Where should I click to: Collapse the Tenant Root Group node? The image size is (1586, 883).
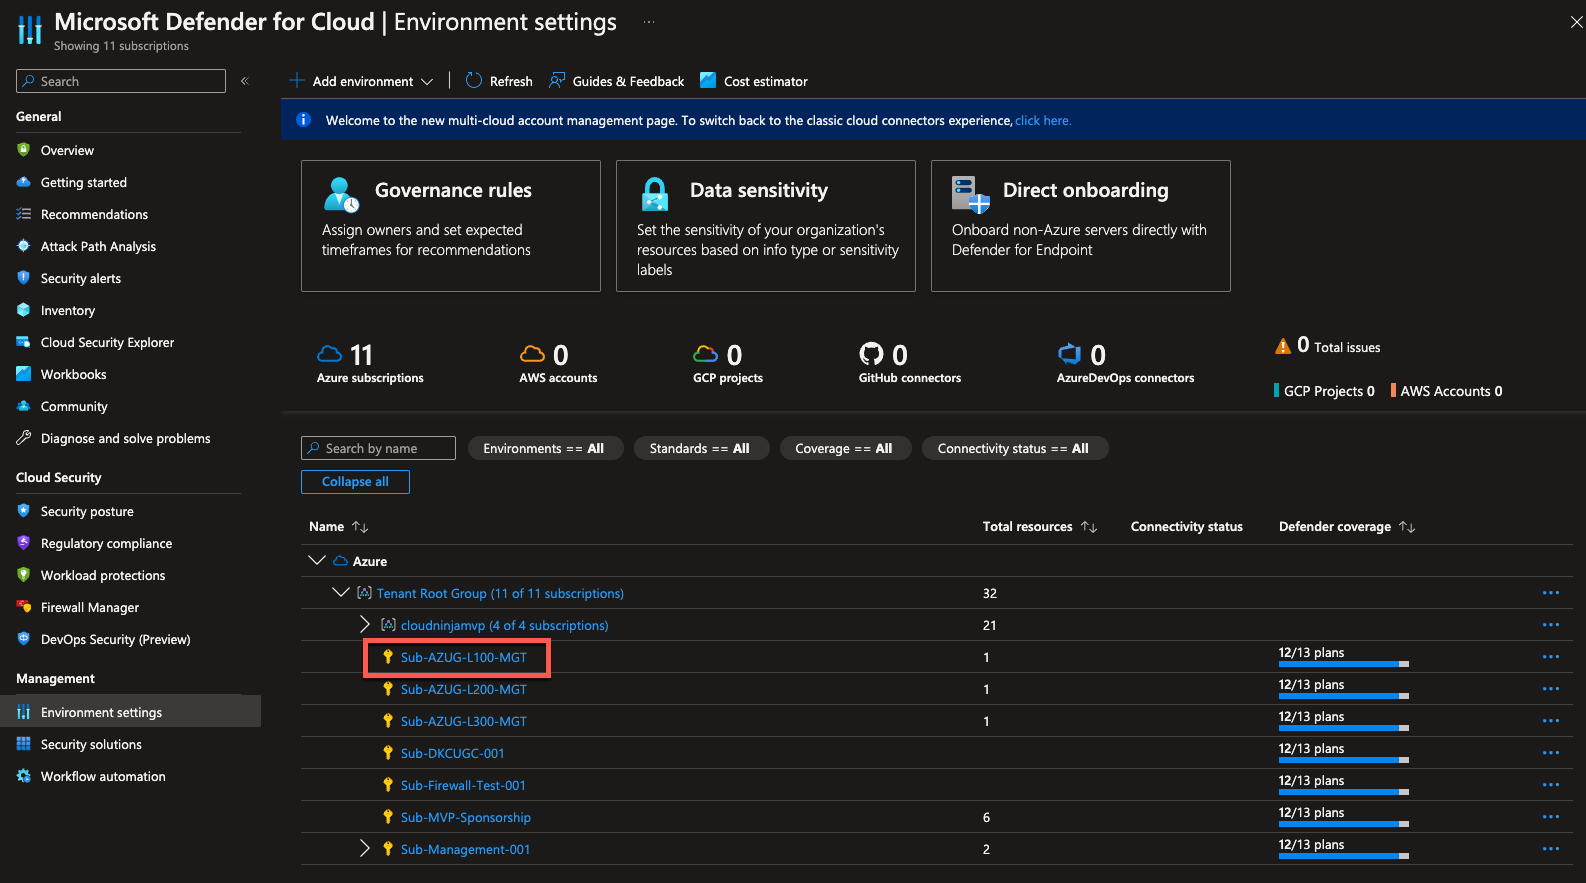341,593
